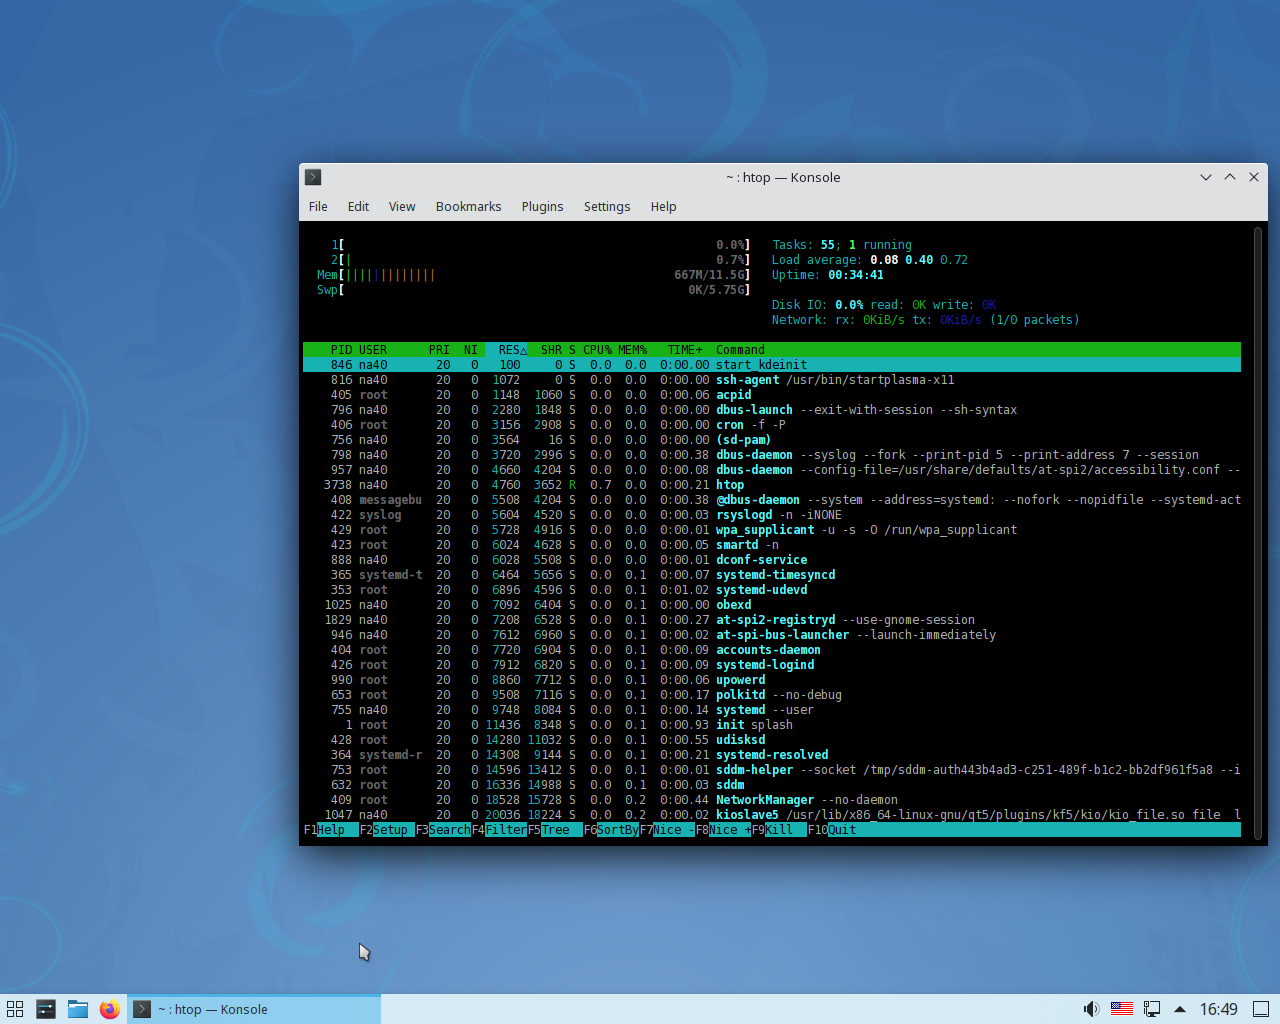Open the Dolphin file manager icon
This screenshot has width=1280, height=1024.
pos(78,1009)
